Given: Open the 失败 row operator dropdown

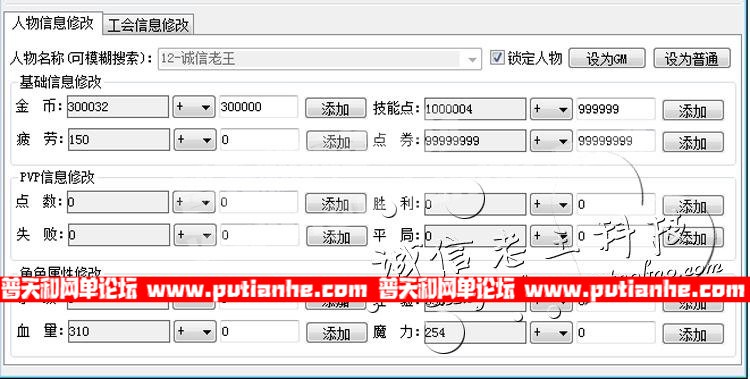Looking at the screenshot, I should (x=194, y=235).
